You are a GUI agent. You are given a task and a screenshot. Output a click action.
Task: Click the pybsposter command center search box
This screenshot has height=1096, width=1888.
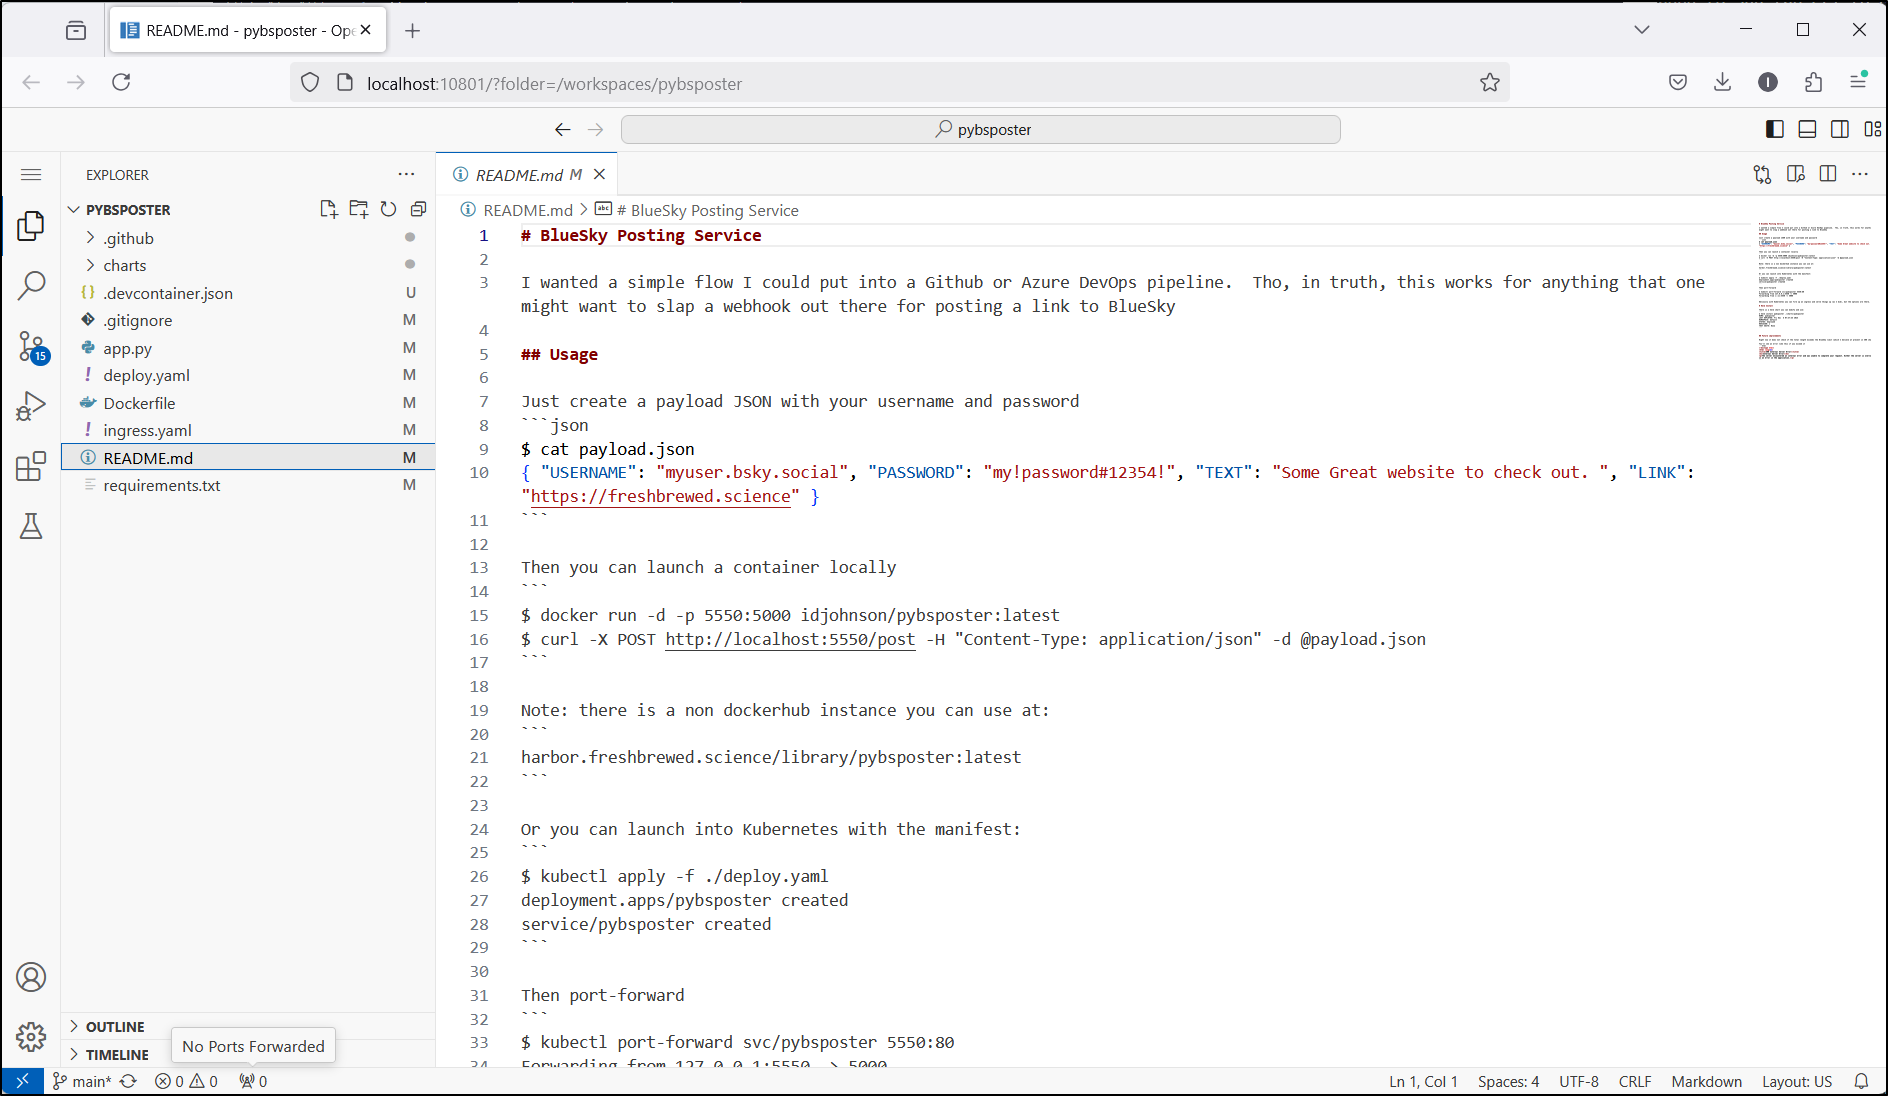981,129
